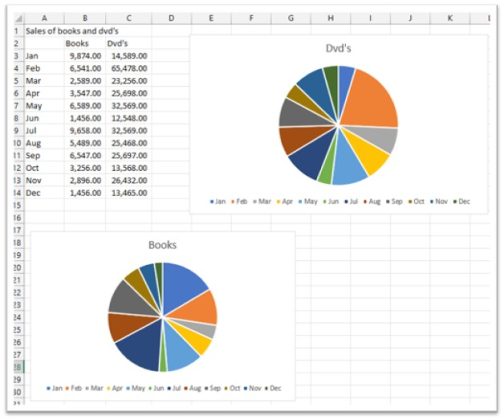Screen dimensions: 504x420
Task: Select row 5 header
Action: coord(17,81)
